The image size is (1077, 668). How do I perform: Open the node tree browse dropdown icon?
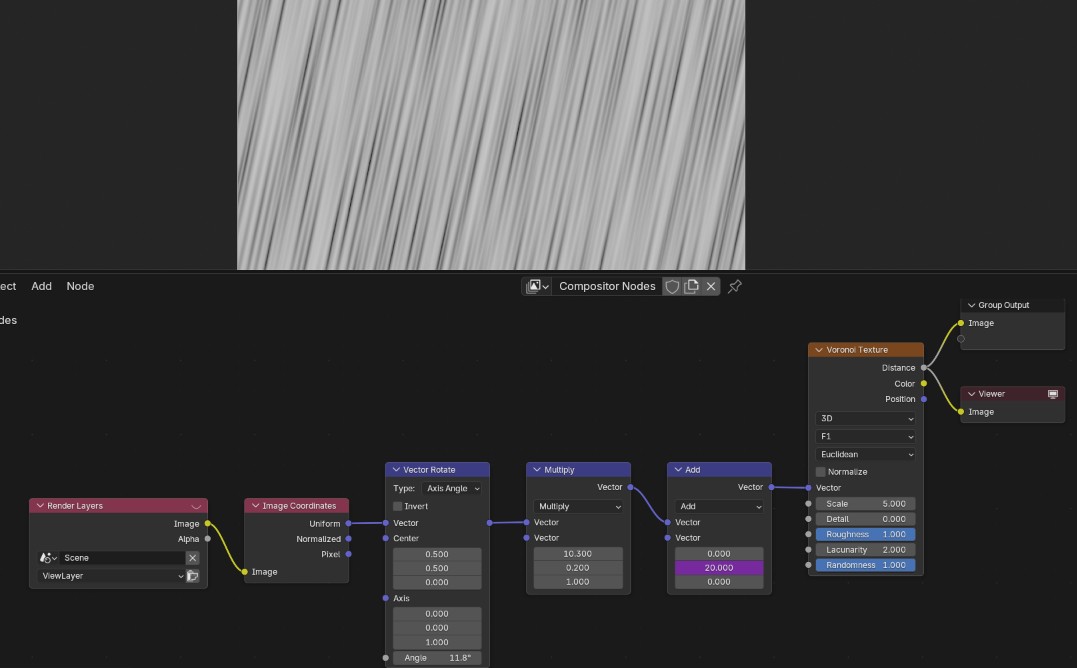point(536,286)
